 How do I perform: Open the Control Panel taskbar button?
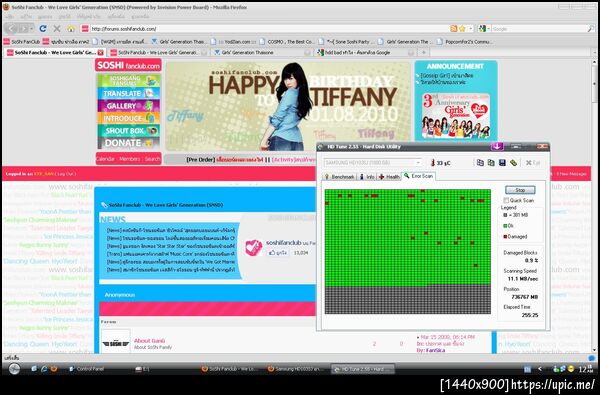pos(86,369)
